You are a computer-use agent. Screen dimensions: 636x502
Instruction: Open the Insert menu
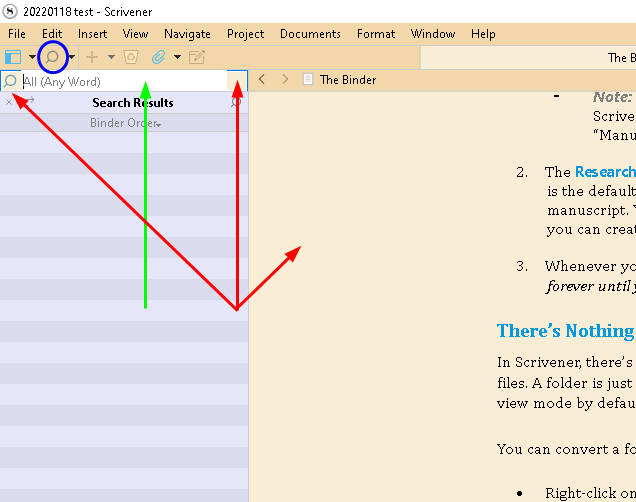pos(92,34)
